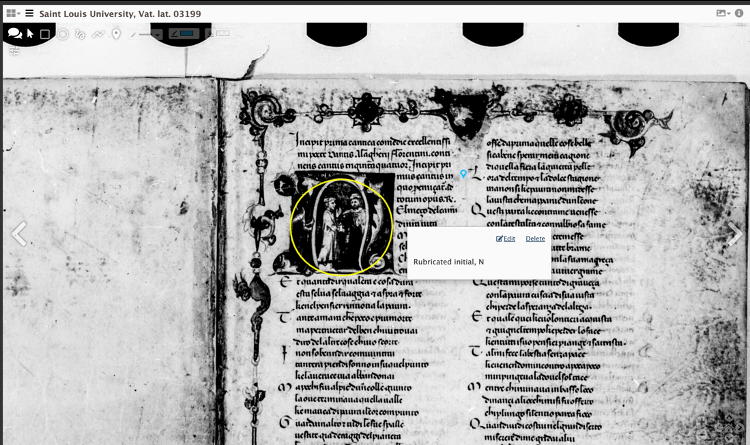Pan the image down with arrow
The image size is (750, 445).
(x=729, y=438)
